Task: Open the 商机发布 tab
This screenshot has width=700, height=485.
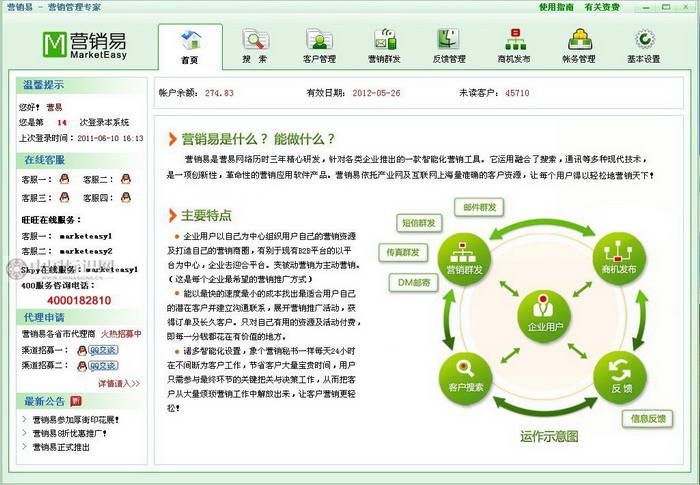Action: coord(514,47)
